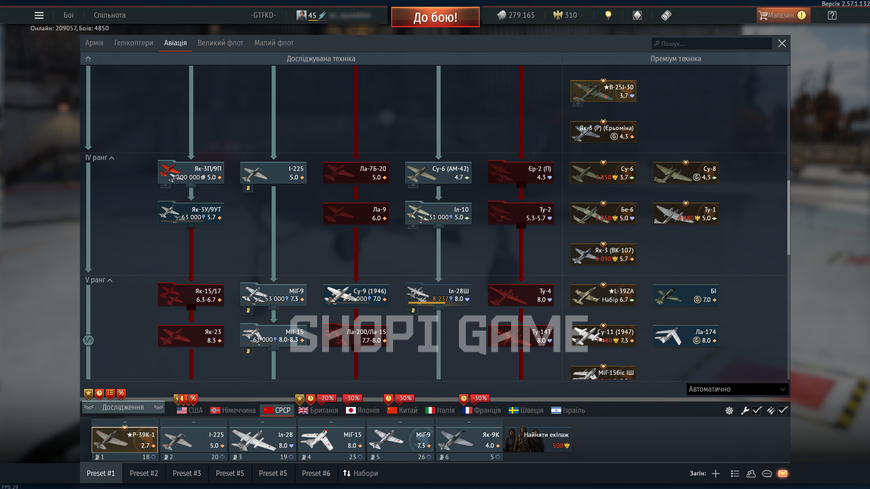Add a squad member with plus icon
Viewport: 870px width, 489px height.
[716, 473]
